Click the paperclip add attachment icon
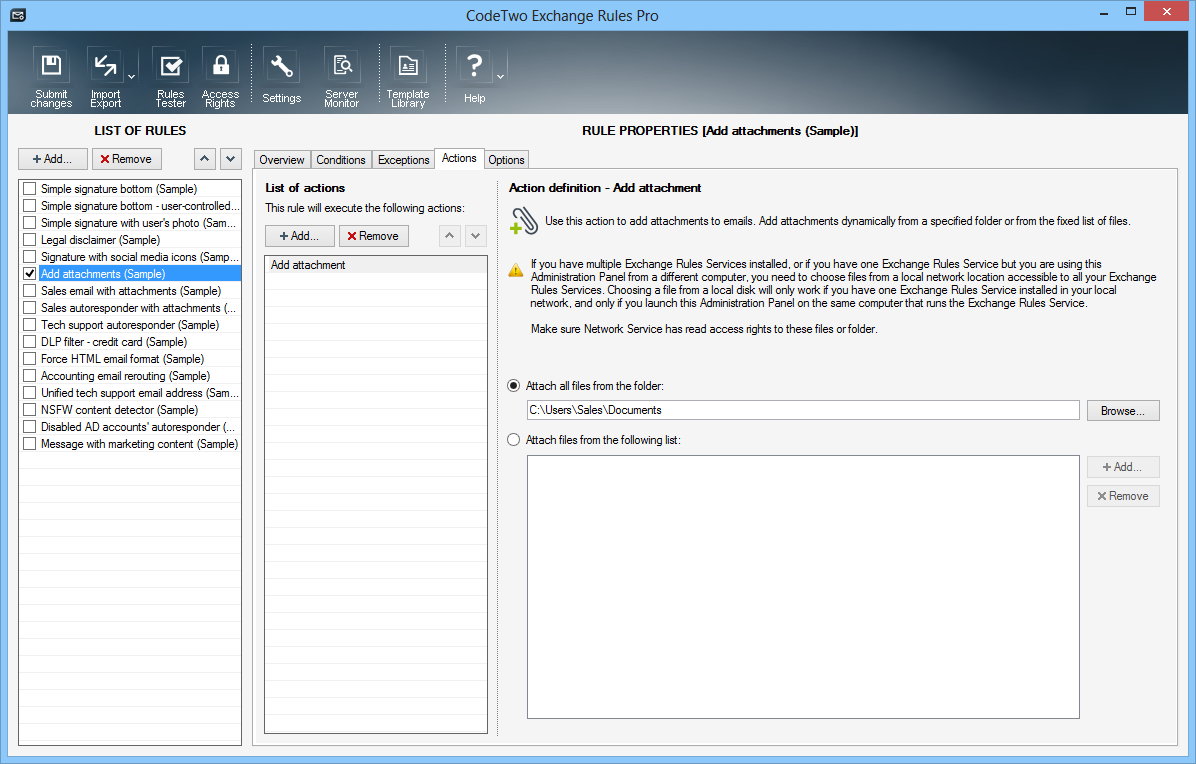Image resolution: width=1196 pixels, height=764 pixels. [x=524, y=222]
